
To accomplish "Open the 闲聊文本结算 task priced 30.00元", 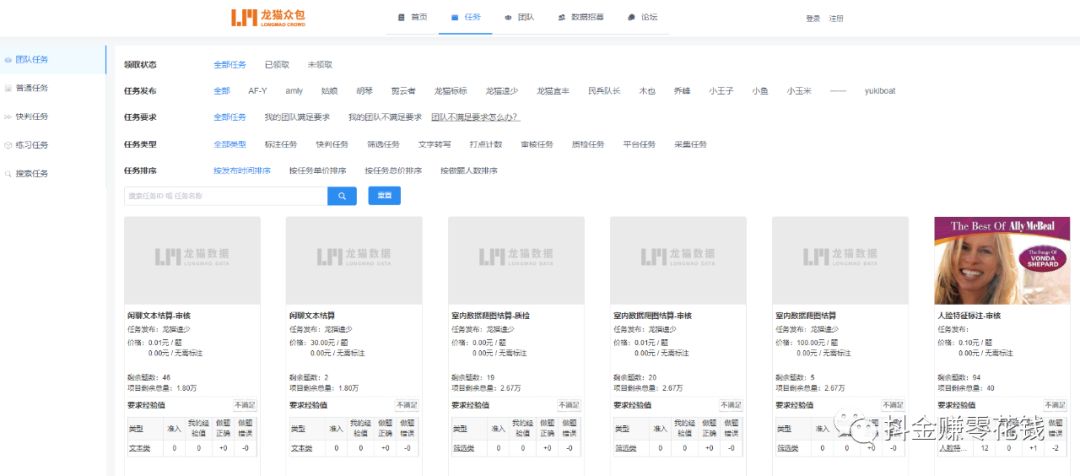I will tap(311, 316).
